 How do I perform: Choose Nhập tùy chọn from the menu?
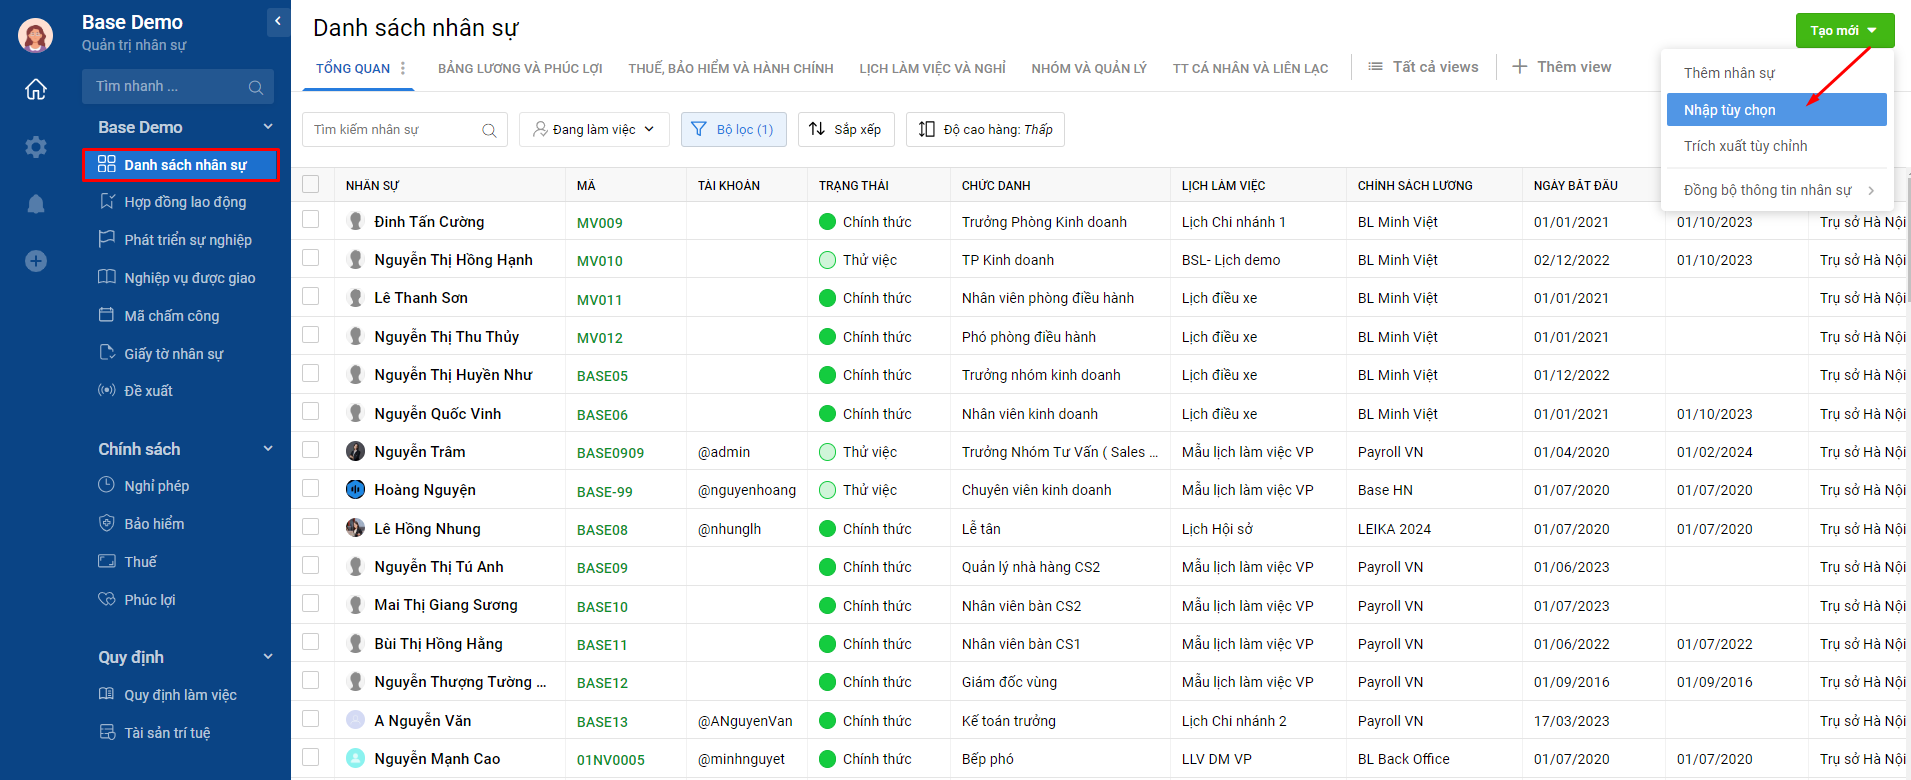1777,110
